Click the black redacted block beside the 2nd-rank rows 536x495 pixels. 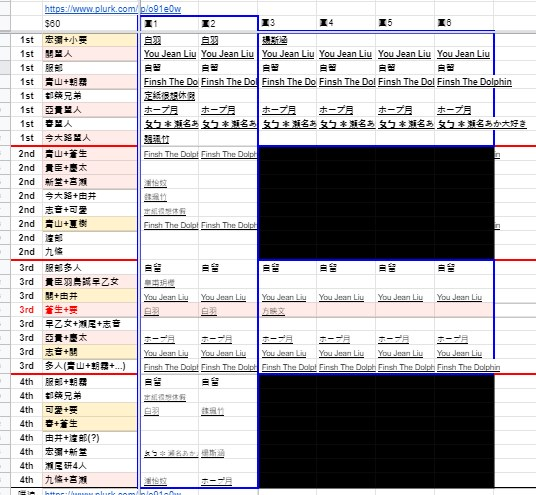[x=376, y=203]
